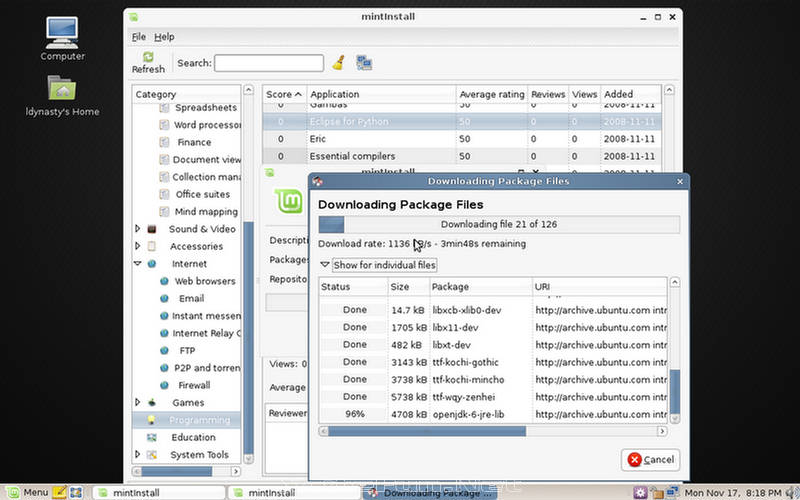The image size is (800, 500).
Task: Select the Instant messengers category
Action: 206,316
